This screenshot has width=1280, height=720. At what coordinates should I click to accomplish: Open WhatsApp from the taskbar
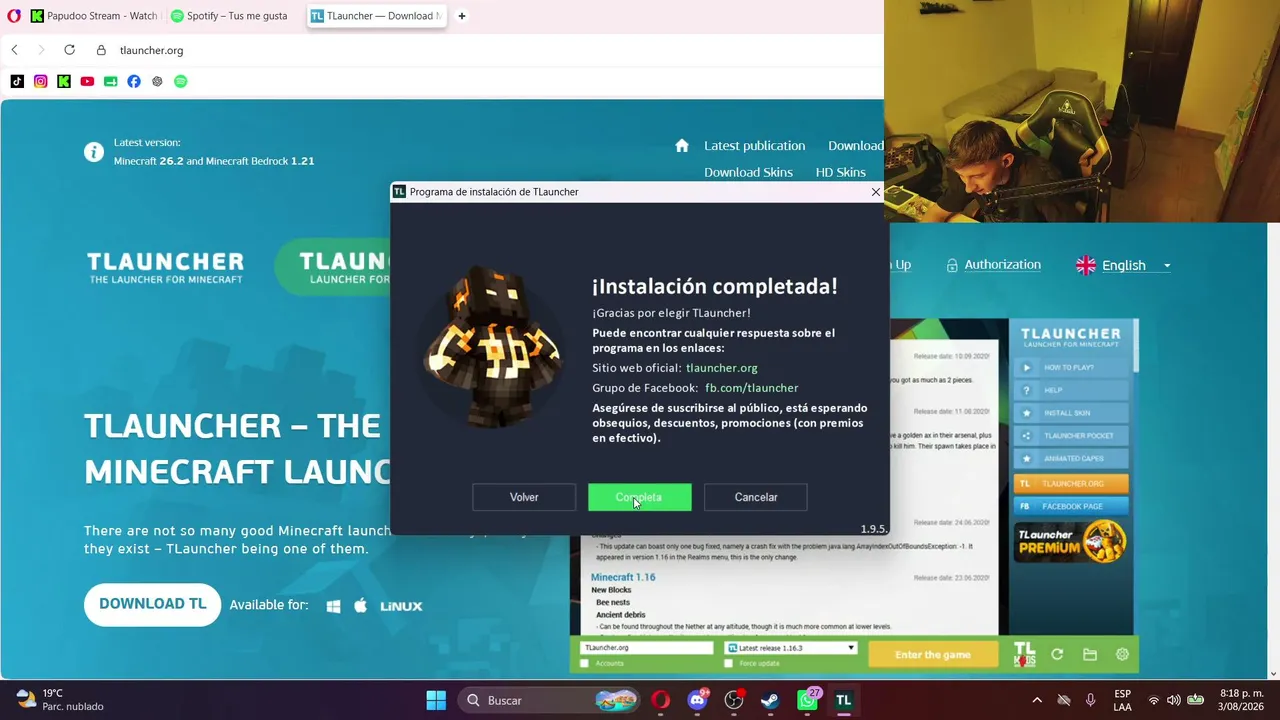[807, 700]
